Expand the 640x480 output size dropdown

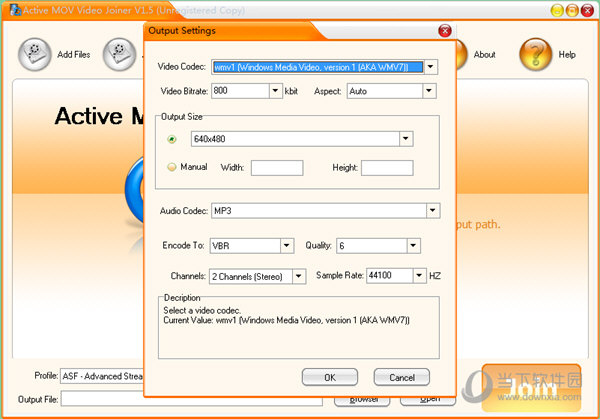406,139
